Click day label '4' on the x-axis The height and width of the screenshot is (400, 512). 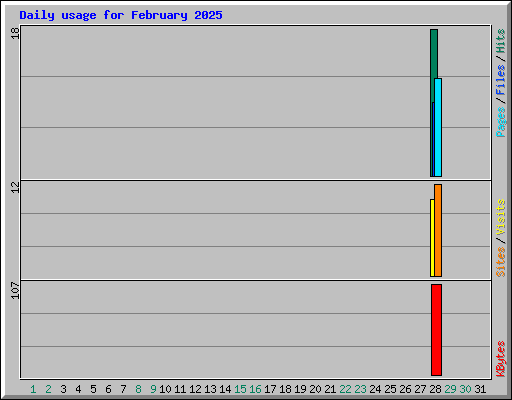point(78,389)
